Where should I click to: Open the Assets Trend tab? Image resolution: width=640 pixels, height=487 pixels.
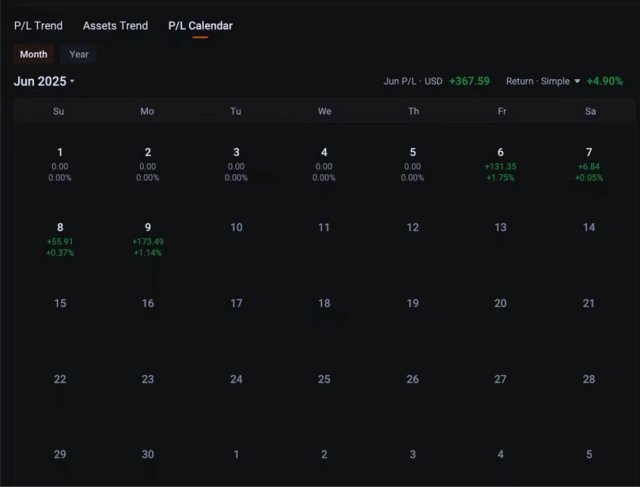[x=115, y=25]
